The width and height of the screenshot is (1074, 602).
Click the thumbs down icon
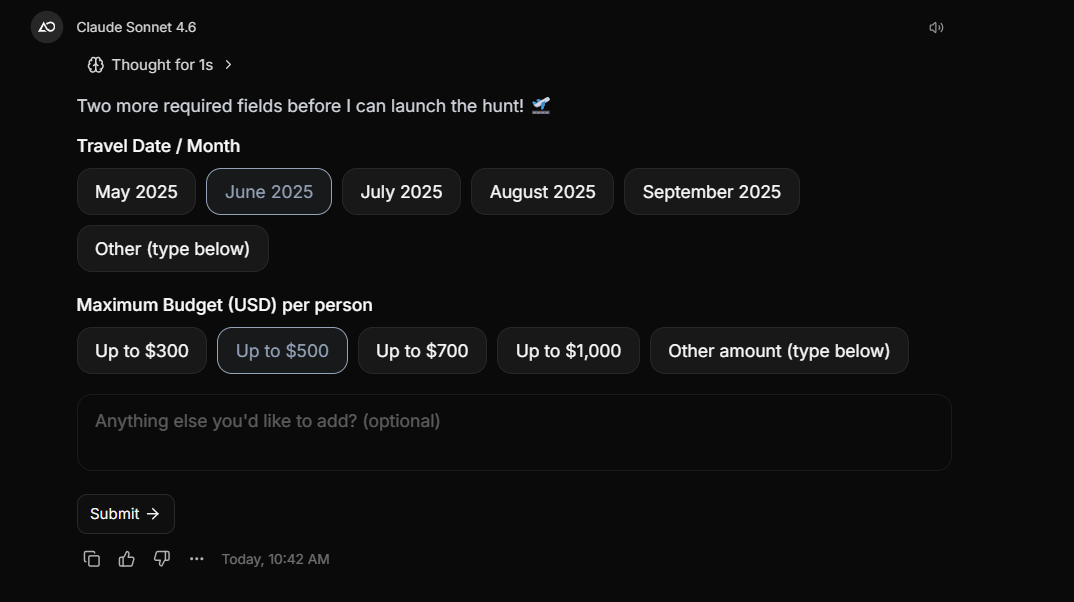pyautogui.click(x=162, y=559)
